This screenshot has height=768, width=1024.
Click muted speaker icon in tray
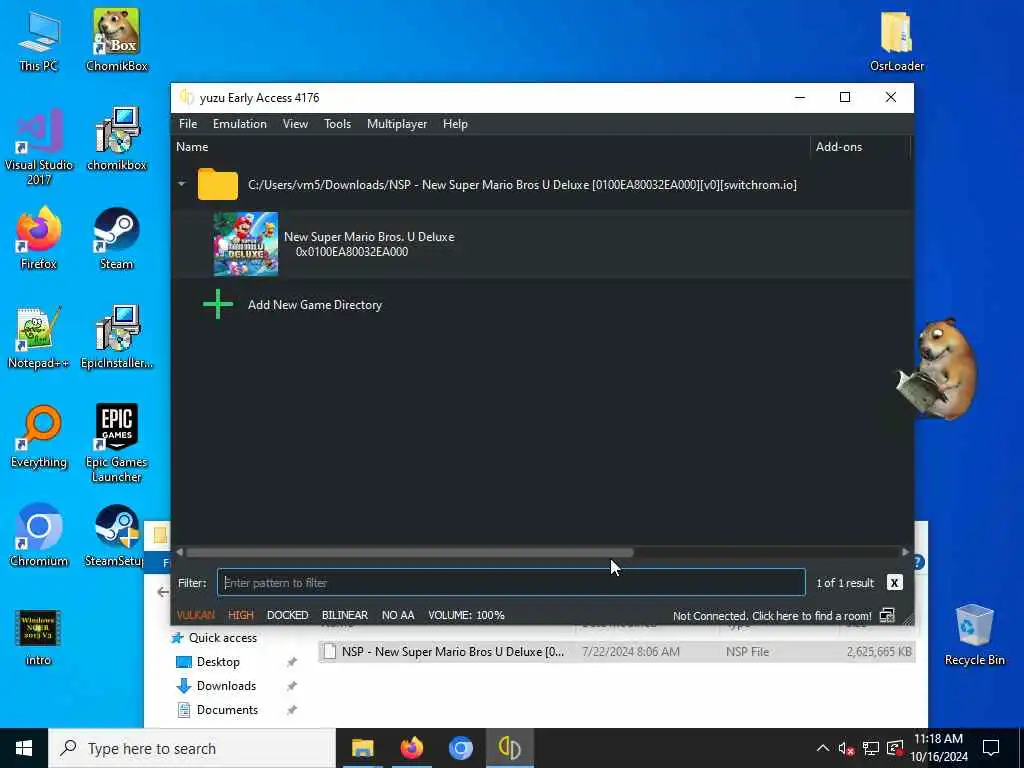[846, 748]
